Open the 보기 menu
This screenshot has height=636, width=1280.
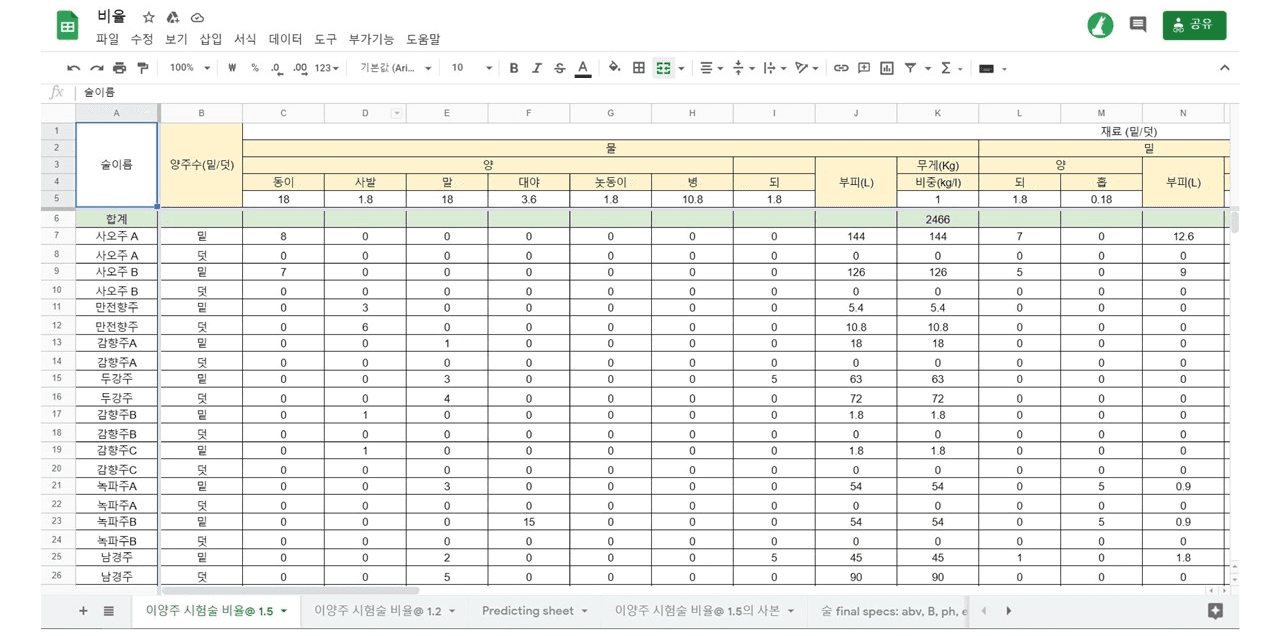[176, 39]
